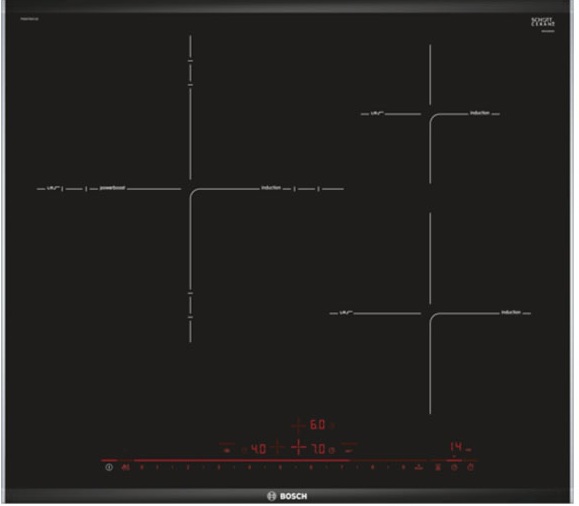
Task: Activate the powerboost pot symbol
Action: point(419,467)
